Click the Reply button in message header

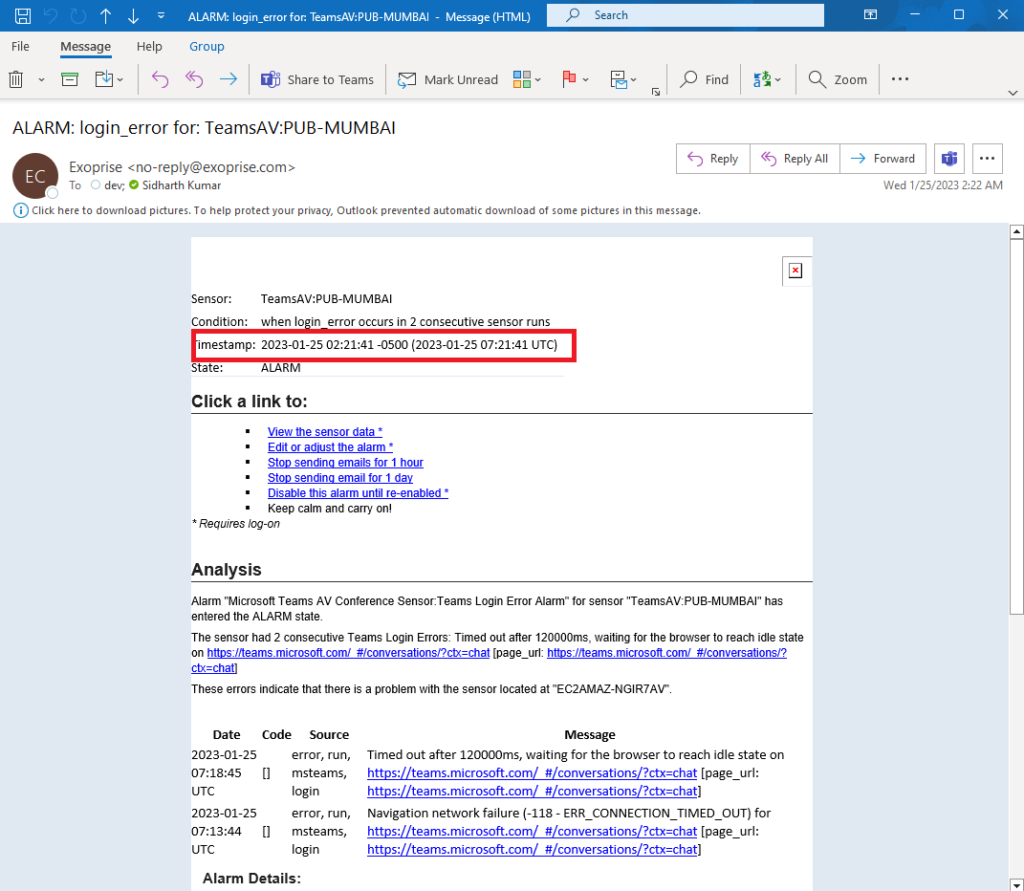point(713,159)
